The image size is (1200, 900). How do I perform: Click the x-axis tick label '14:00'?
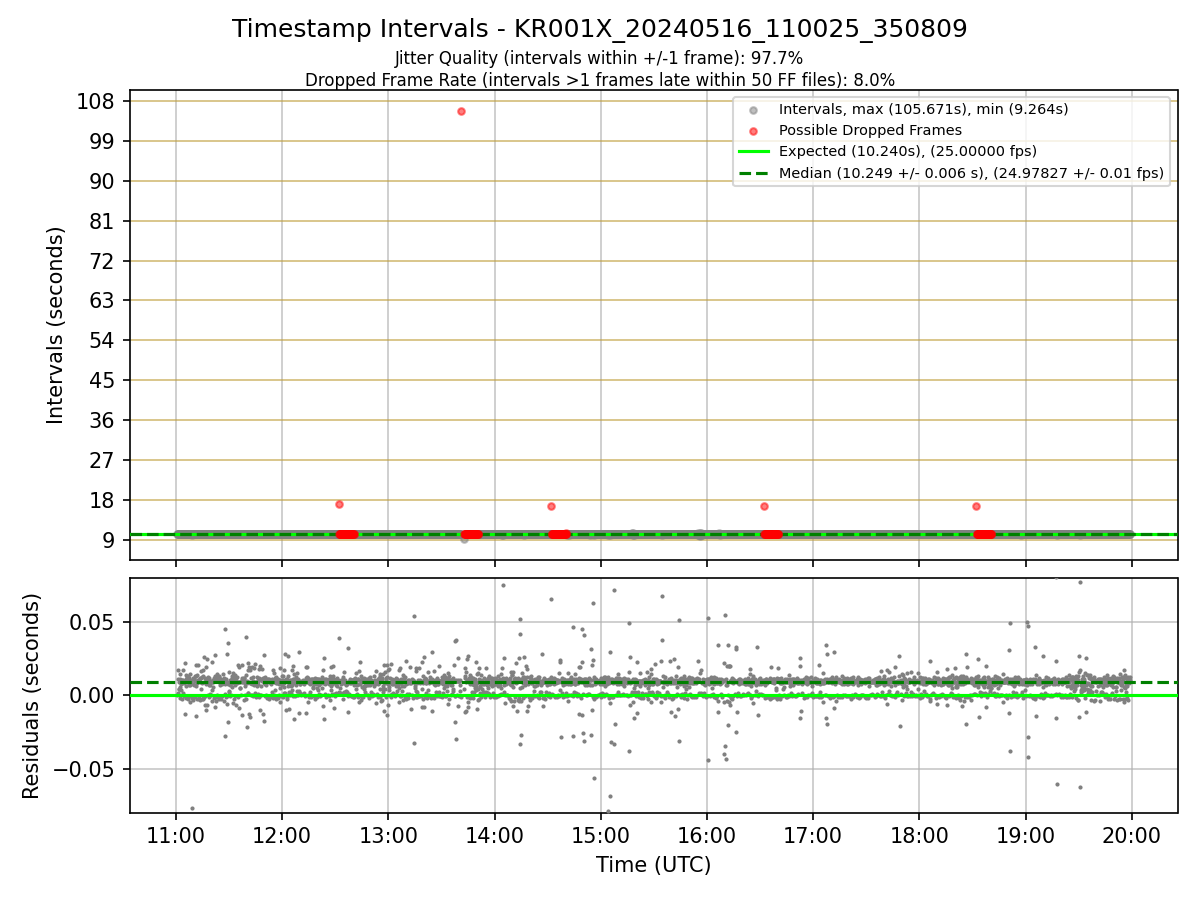pyautogui.click(x=494, y=835)
